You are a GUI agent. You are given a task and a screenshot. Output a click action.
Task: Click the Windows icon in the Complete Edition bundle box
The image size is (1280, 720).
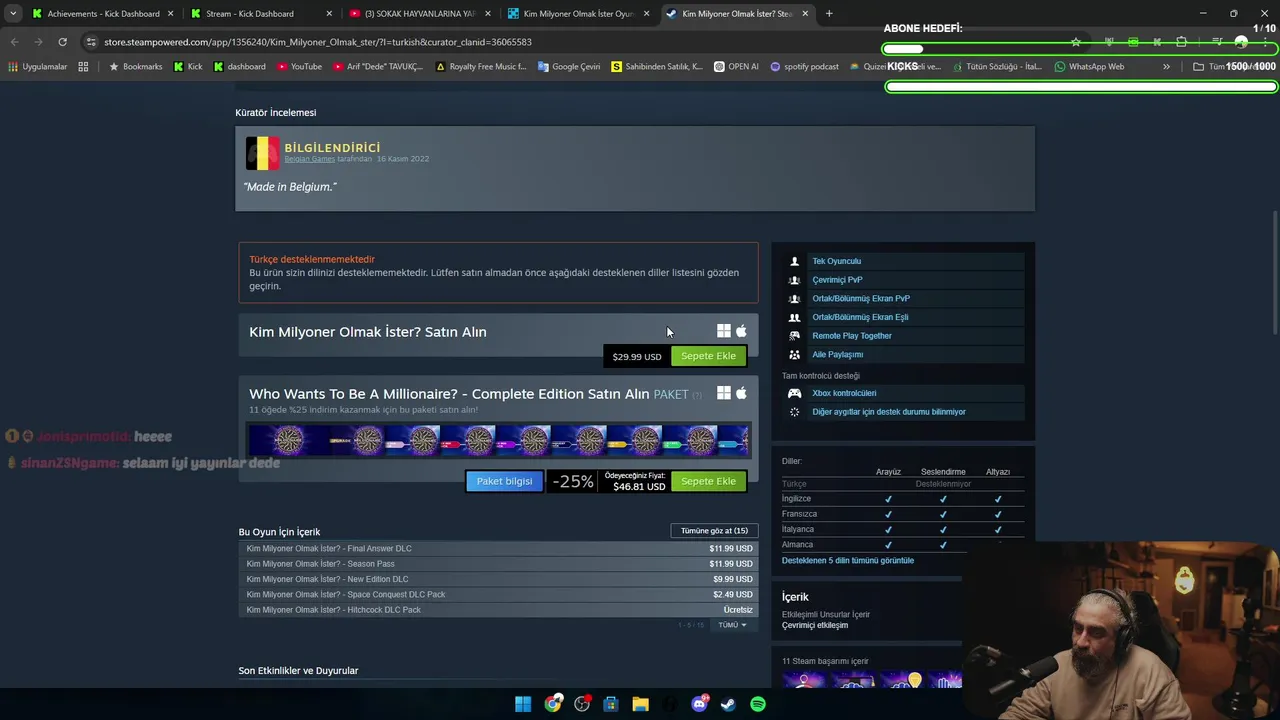coord(723,393)
